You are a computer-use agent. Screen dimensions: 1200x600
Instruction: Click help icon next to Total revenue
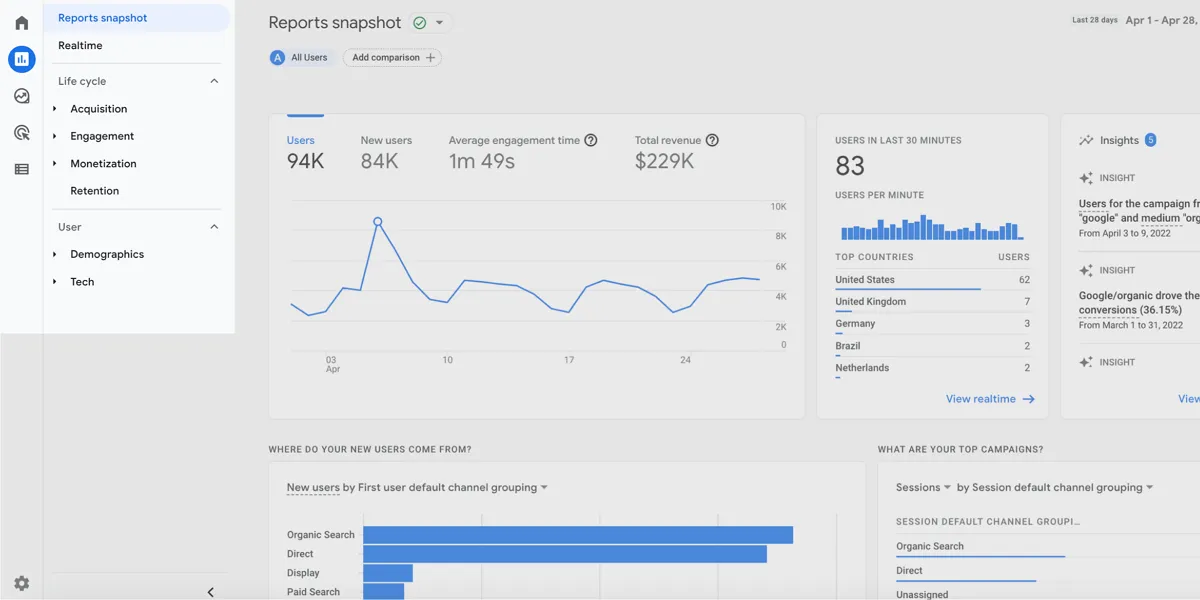click(712, 140)
